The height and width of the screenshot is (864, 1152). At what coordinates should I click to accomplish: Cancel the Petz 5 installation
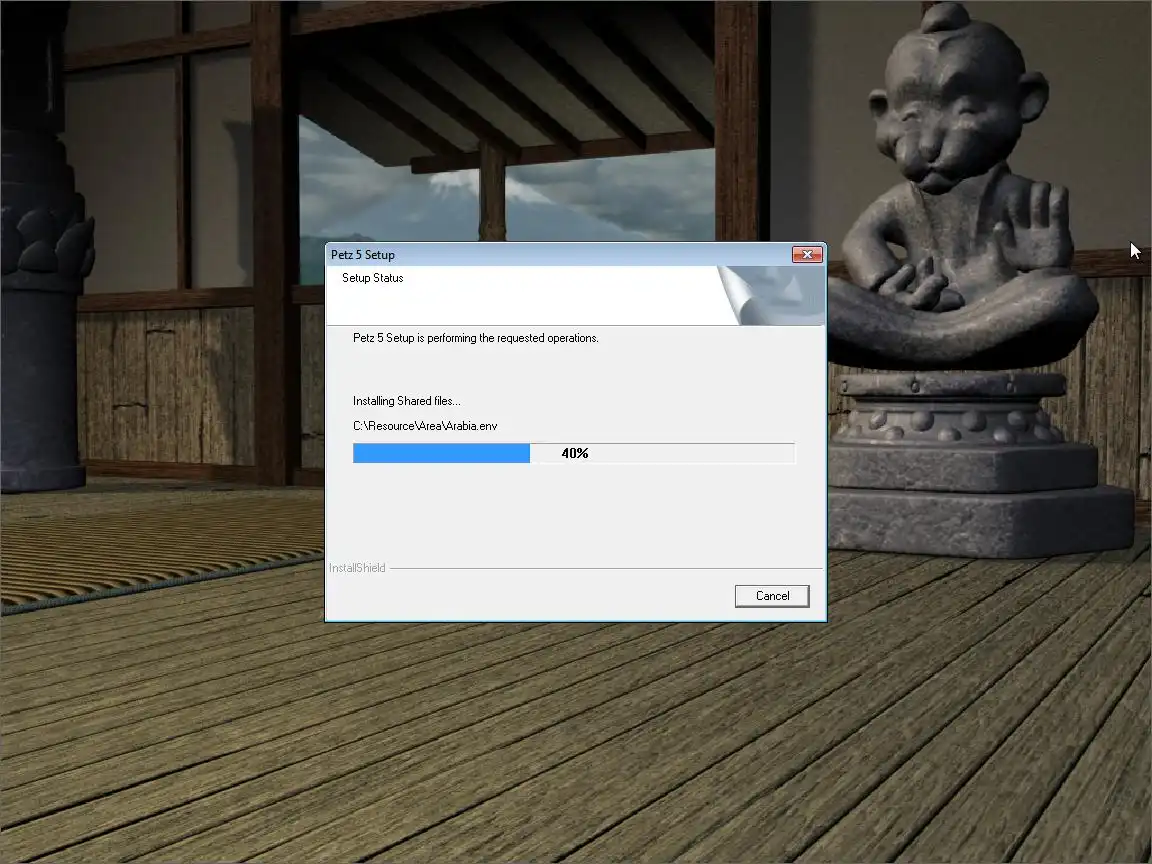771,596
